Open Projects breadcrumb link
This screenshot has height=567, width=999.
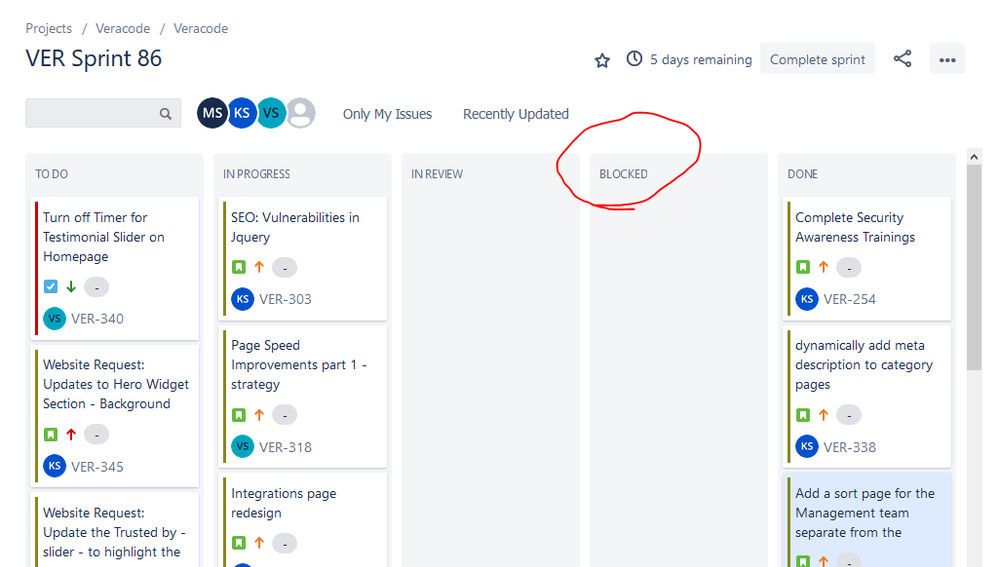pyautogui.click(x=48, y=29)
